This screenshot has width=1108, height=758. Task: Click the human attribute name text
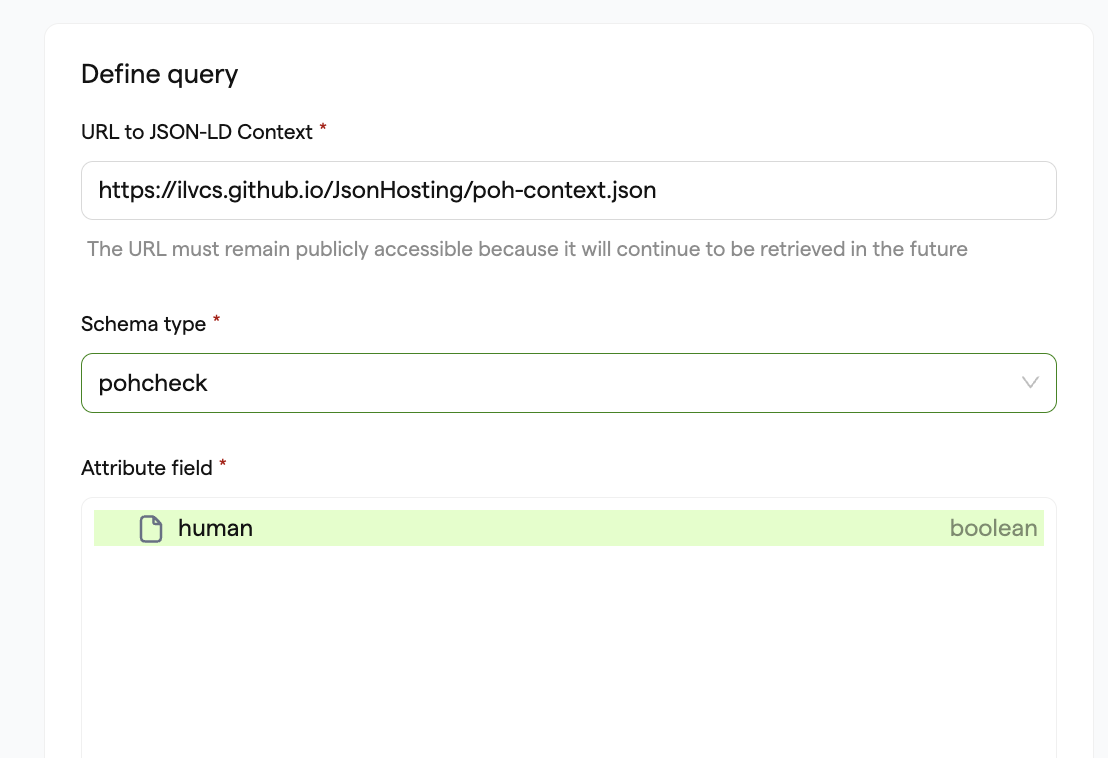tap(216, 528)
